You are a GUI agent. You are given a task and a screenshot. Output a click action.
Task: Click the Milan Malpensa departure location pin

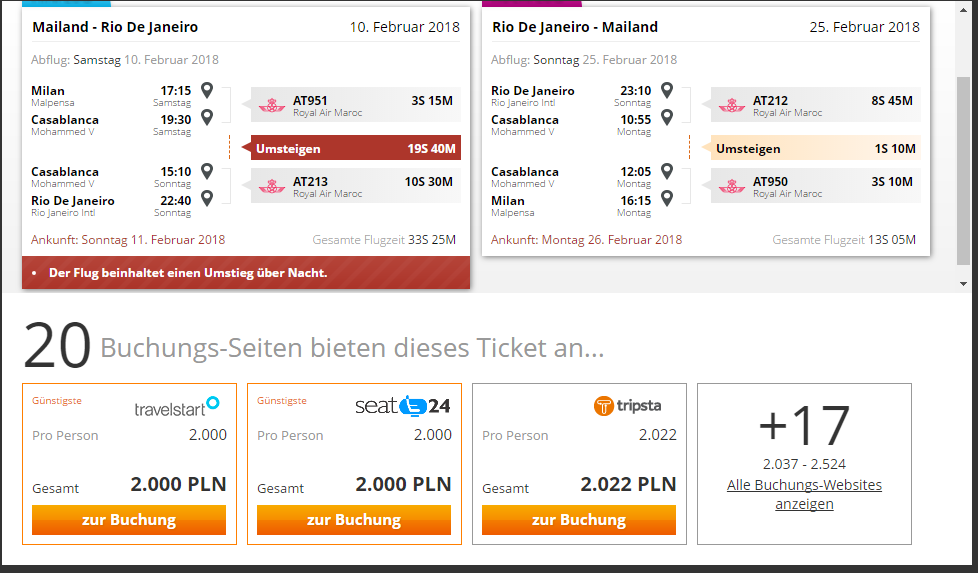point(207,90)
